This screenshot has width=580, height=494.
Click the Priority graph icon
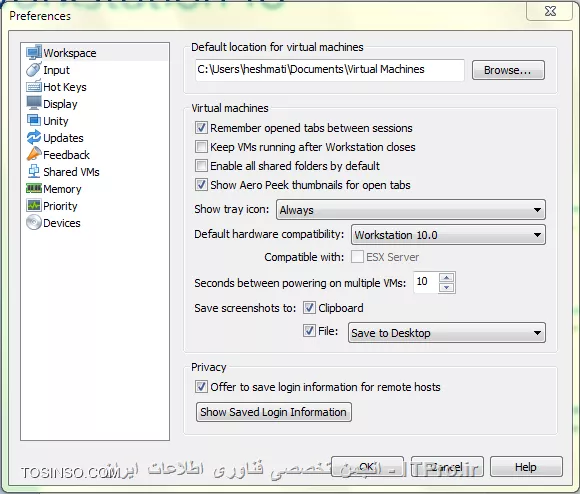pos(34,205)
